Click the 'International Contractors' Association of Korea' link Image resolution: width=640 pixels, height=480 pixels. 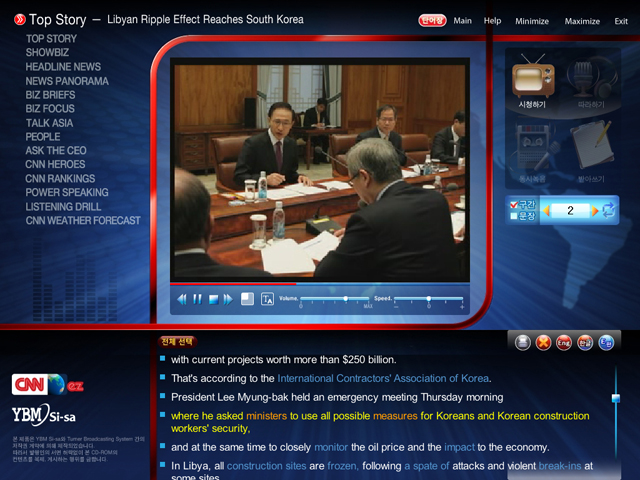pos(383,378)
